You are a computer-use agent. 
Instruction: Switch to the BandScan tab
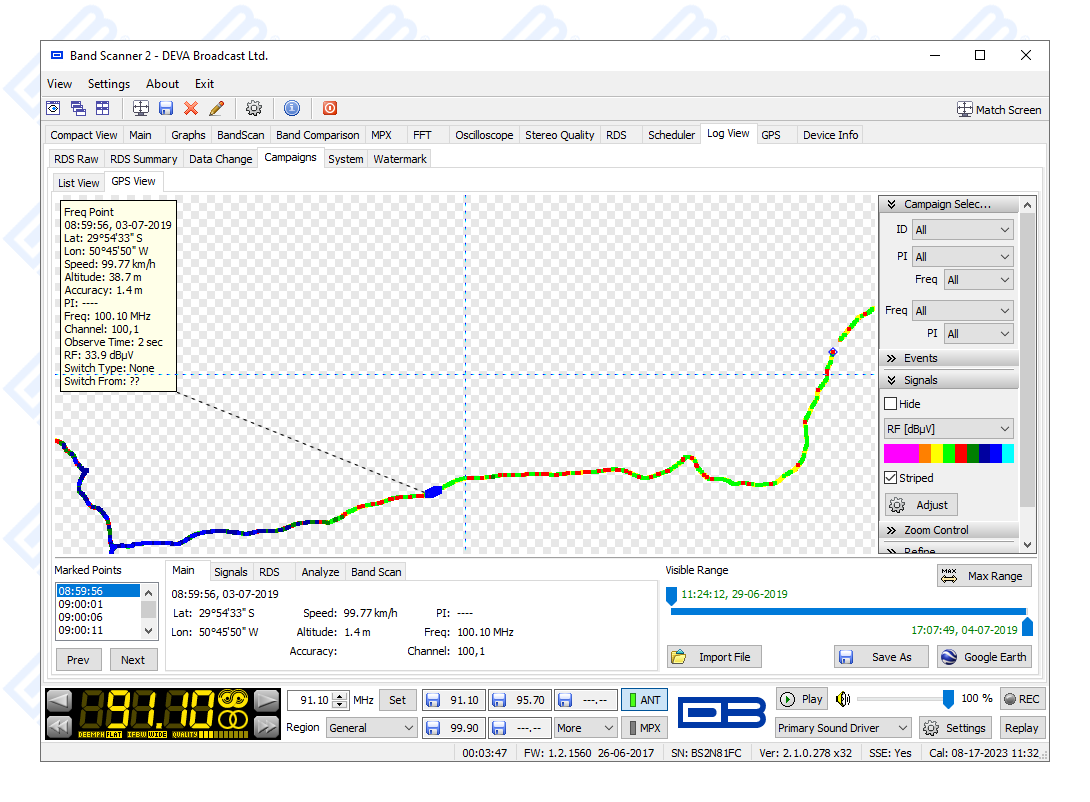(x=240, y=135)
